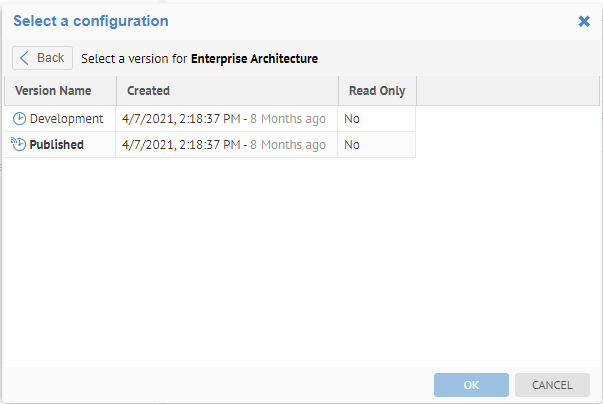Click the Enterprise Architecture label

254,59
